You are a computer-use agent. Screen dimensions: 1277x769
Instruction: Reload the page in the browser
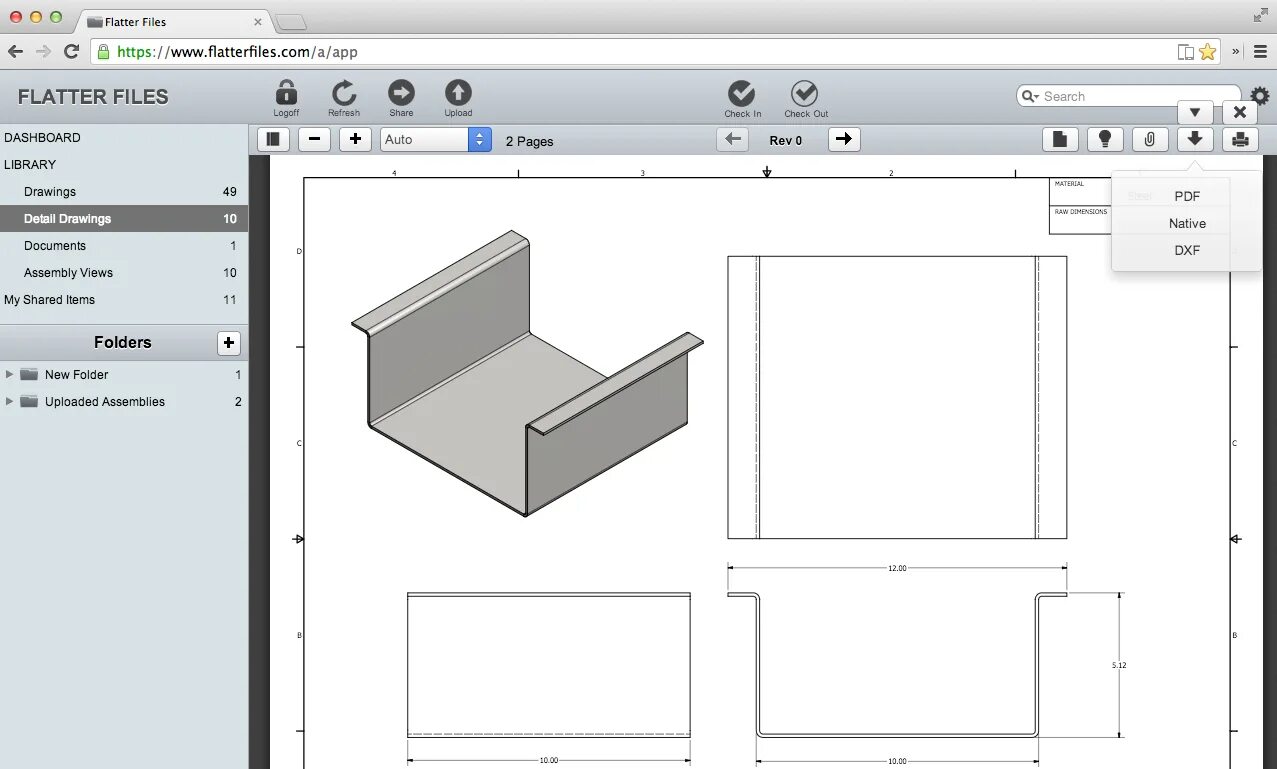click(71, 52)
